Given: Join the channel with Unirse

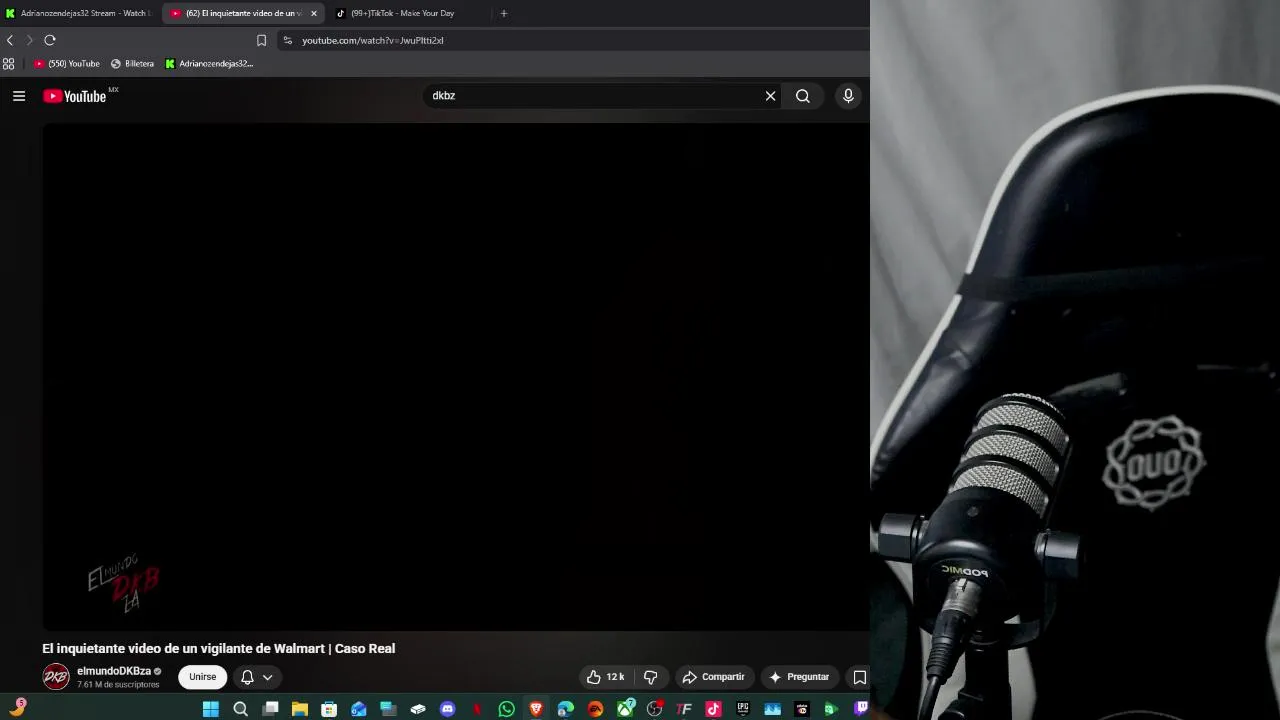Looking at the screenshot, I should point(203,677).
